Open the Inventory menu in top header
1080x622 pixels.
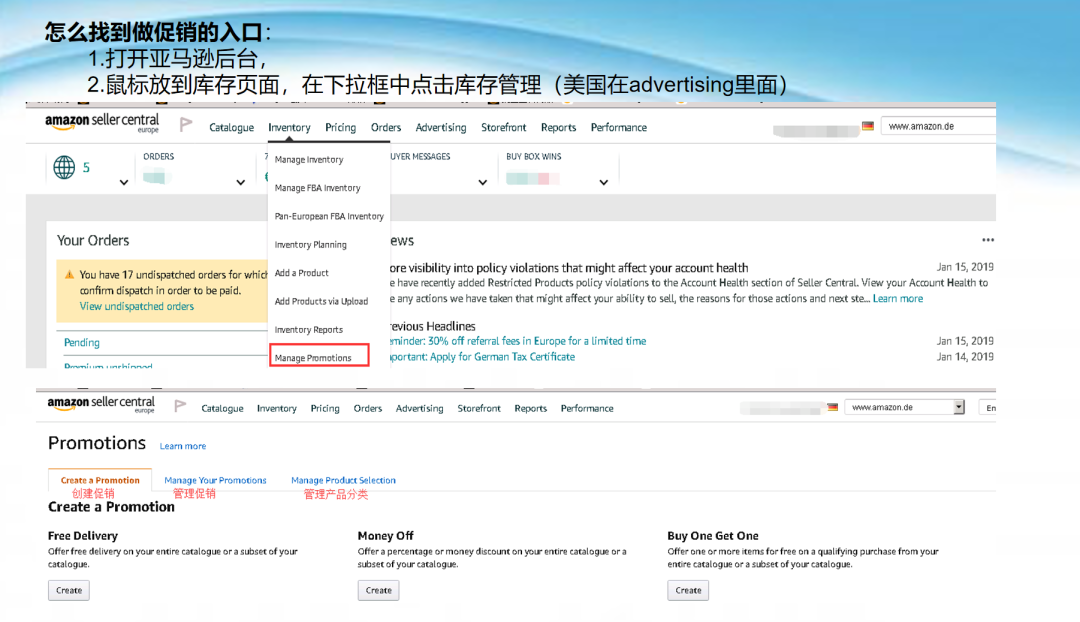(289, 127)
